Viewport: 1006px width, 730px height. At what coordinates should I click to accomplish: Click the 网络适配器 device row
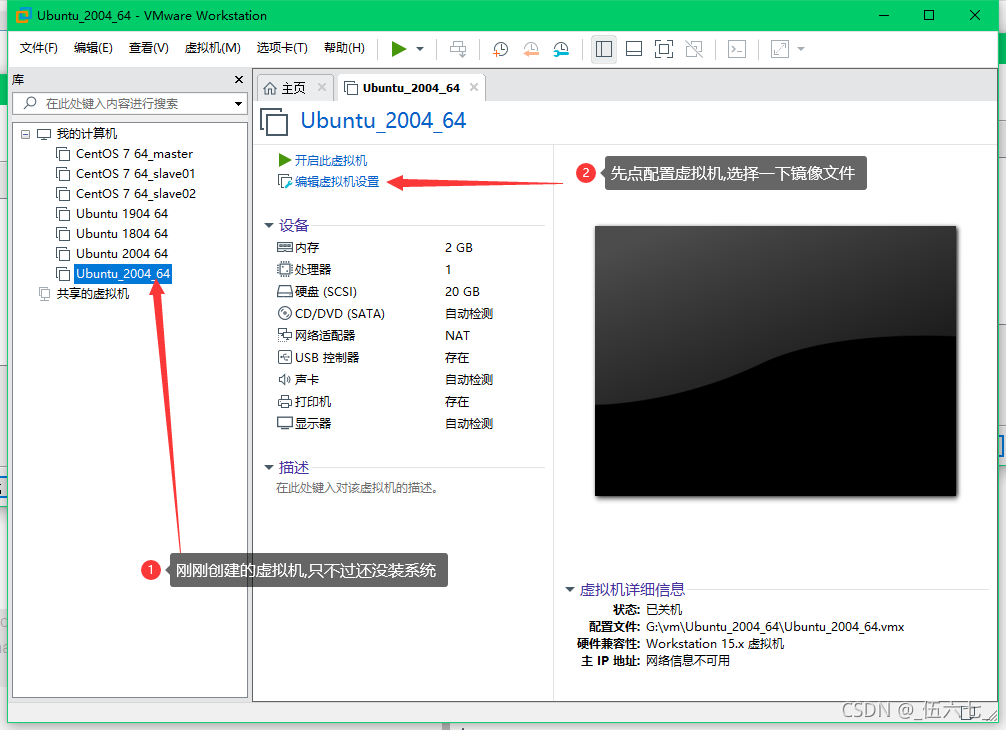[x=385, y=335]
